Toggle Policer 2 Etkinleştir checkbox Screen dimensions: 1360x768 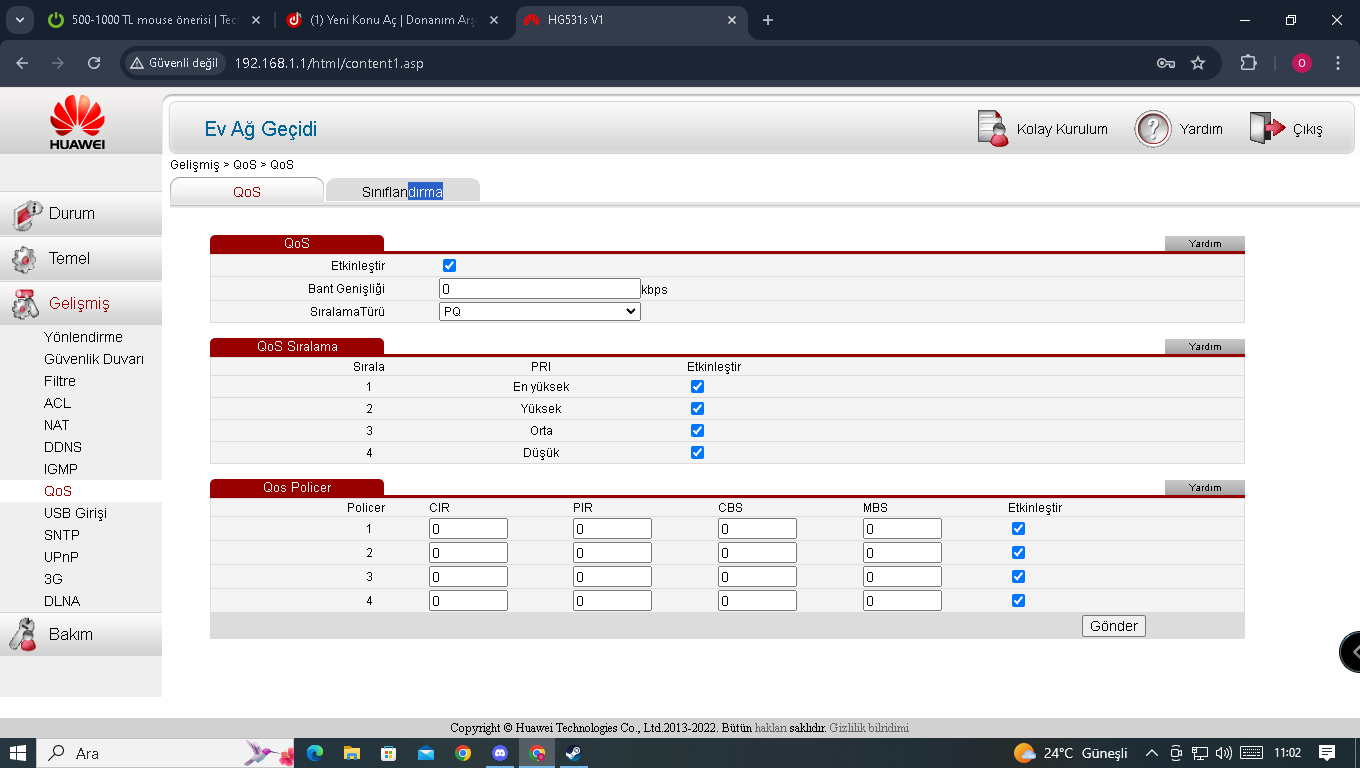tap(1018, 552)
